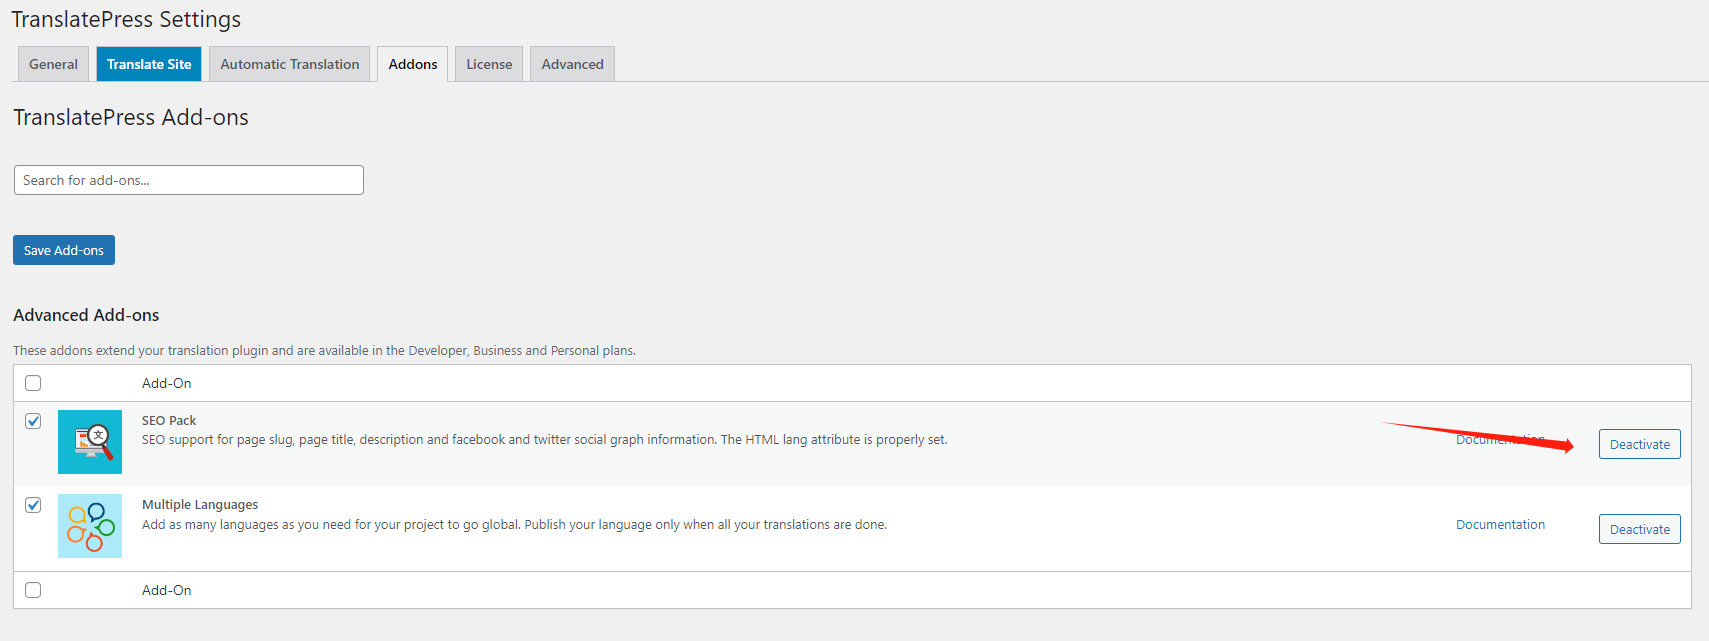This screenshot has width=1709, height=641.
Task: Switch to the Translate Site tab
Action: [x=149, y=64]
